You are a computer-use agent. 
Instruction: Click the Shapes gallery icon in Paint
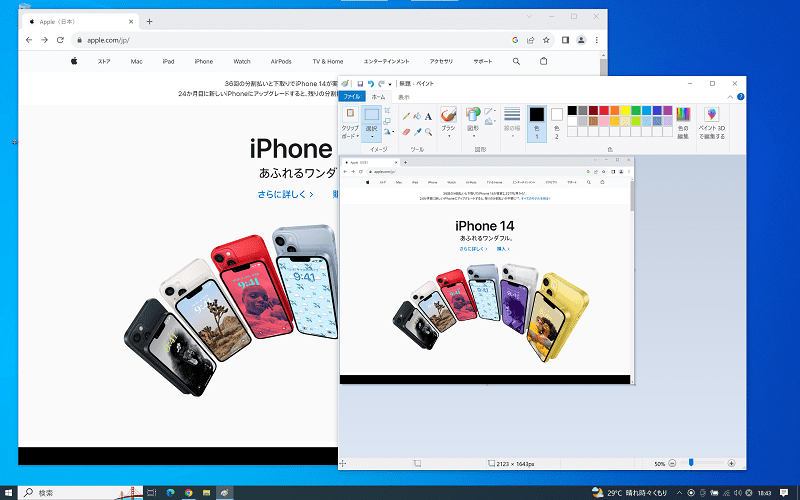click(x=473, y=114)
